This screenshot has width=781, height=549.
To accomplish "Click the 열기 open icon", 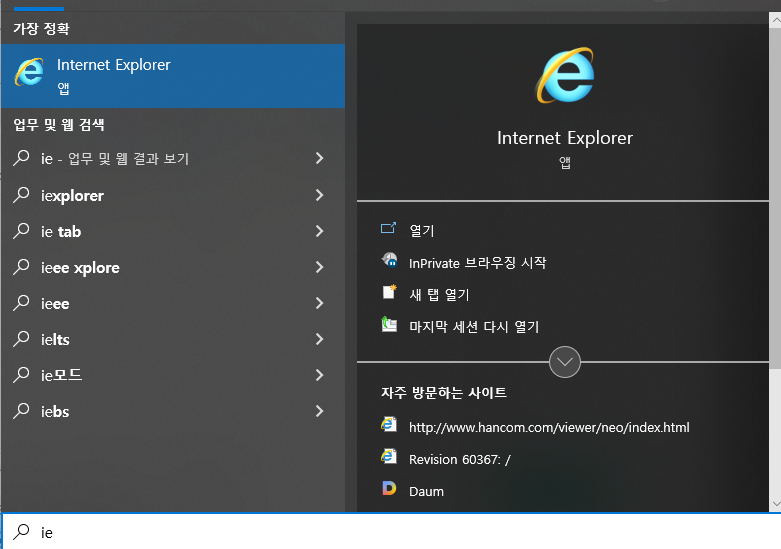I will [x=389, y=228].
